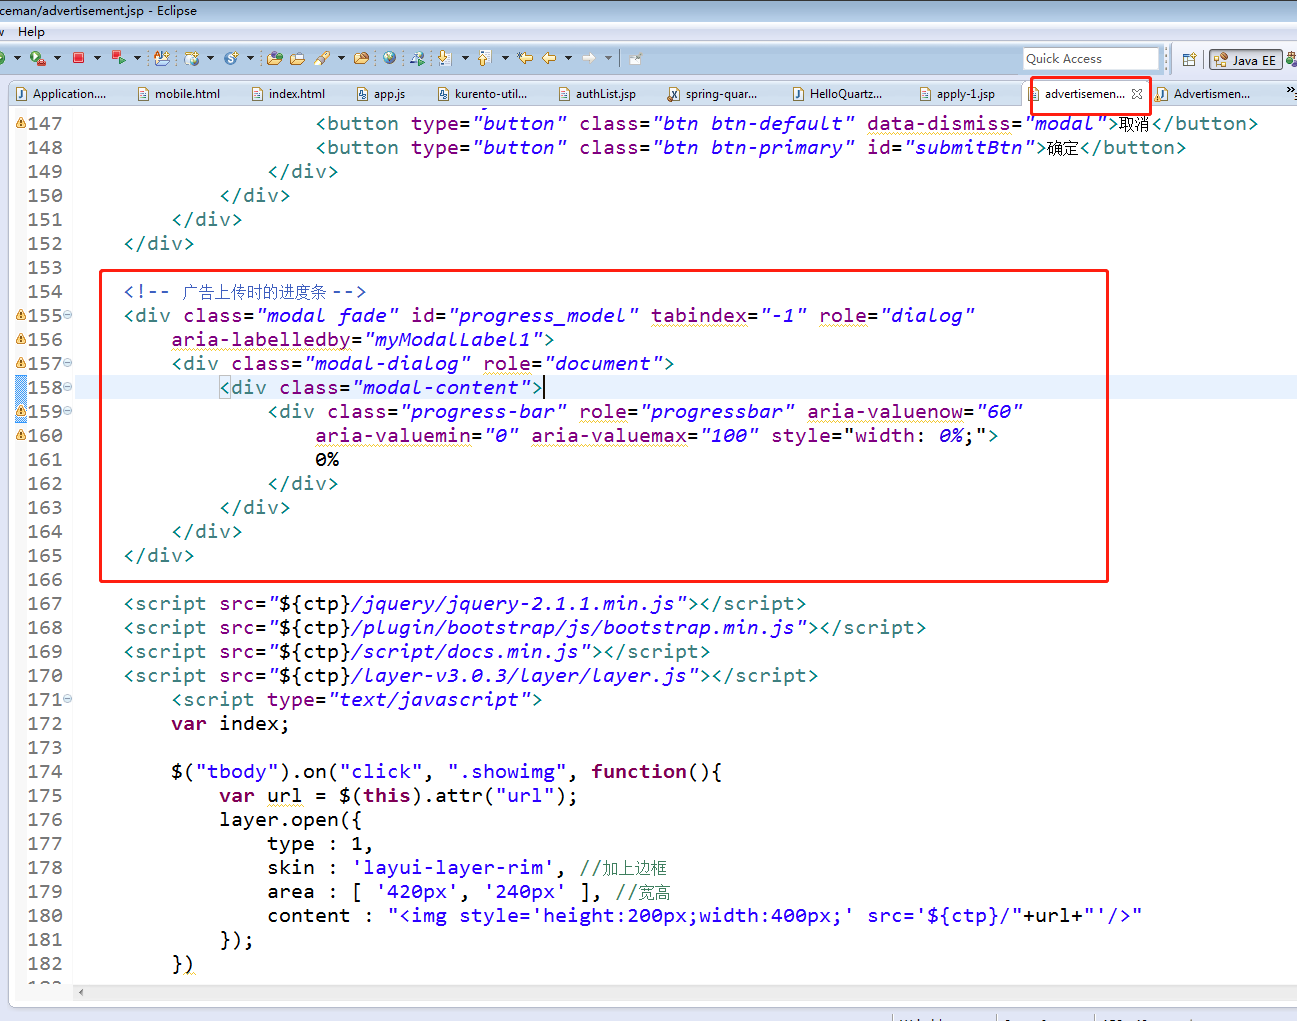Click the Open Perspective icon
Viewport: 1297px width, 1021px height.
(1189, 59)
